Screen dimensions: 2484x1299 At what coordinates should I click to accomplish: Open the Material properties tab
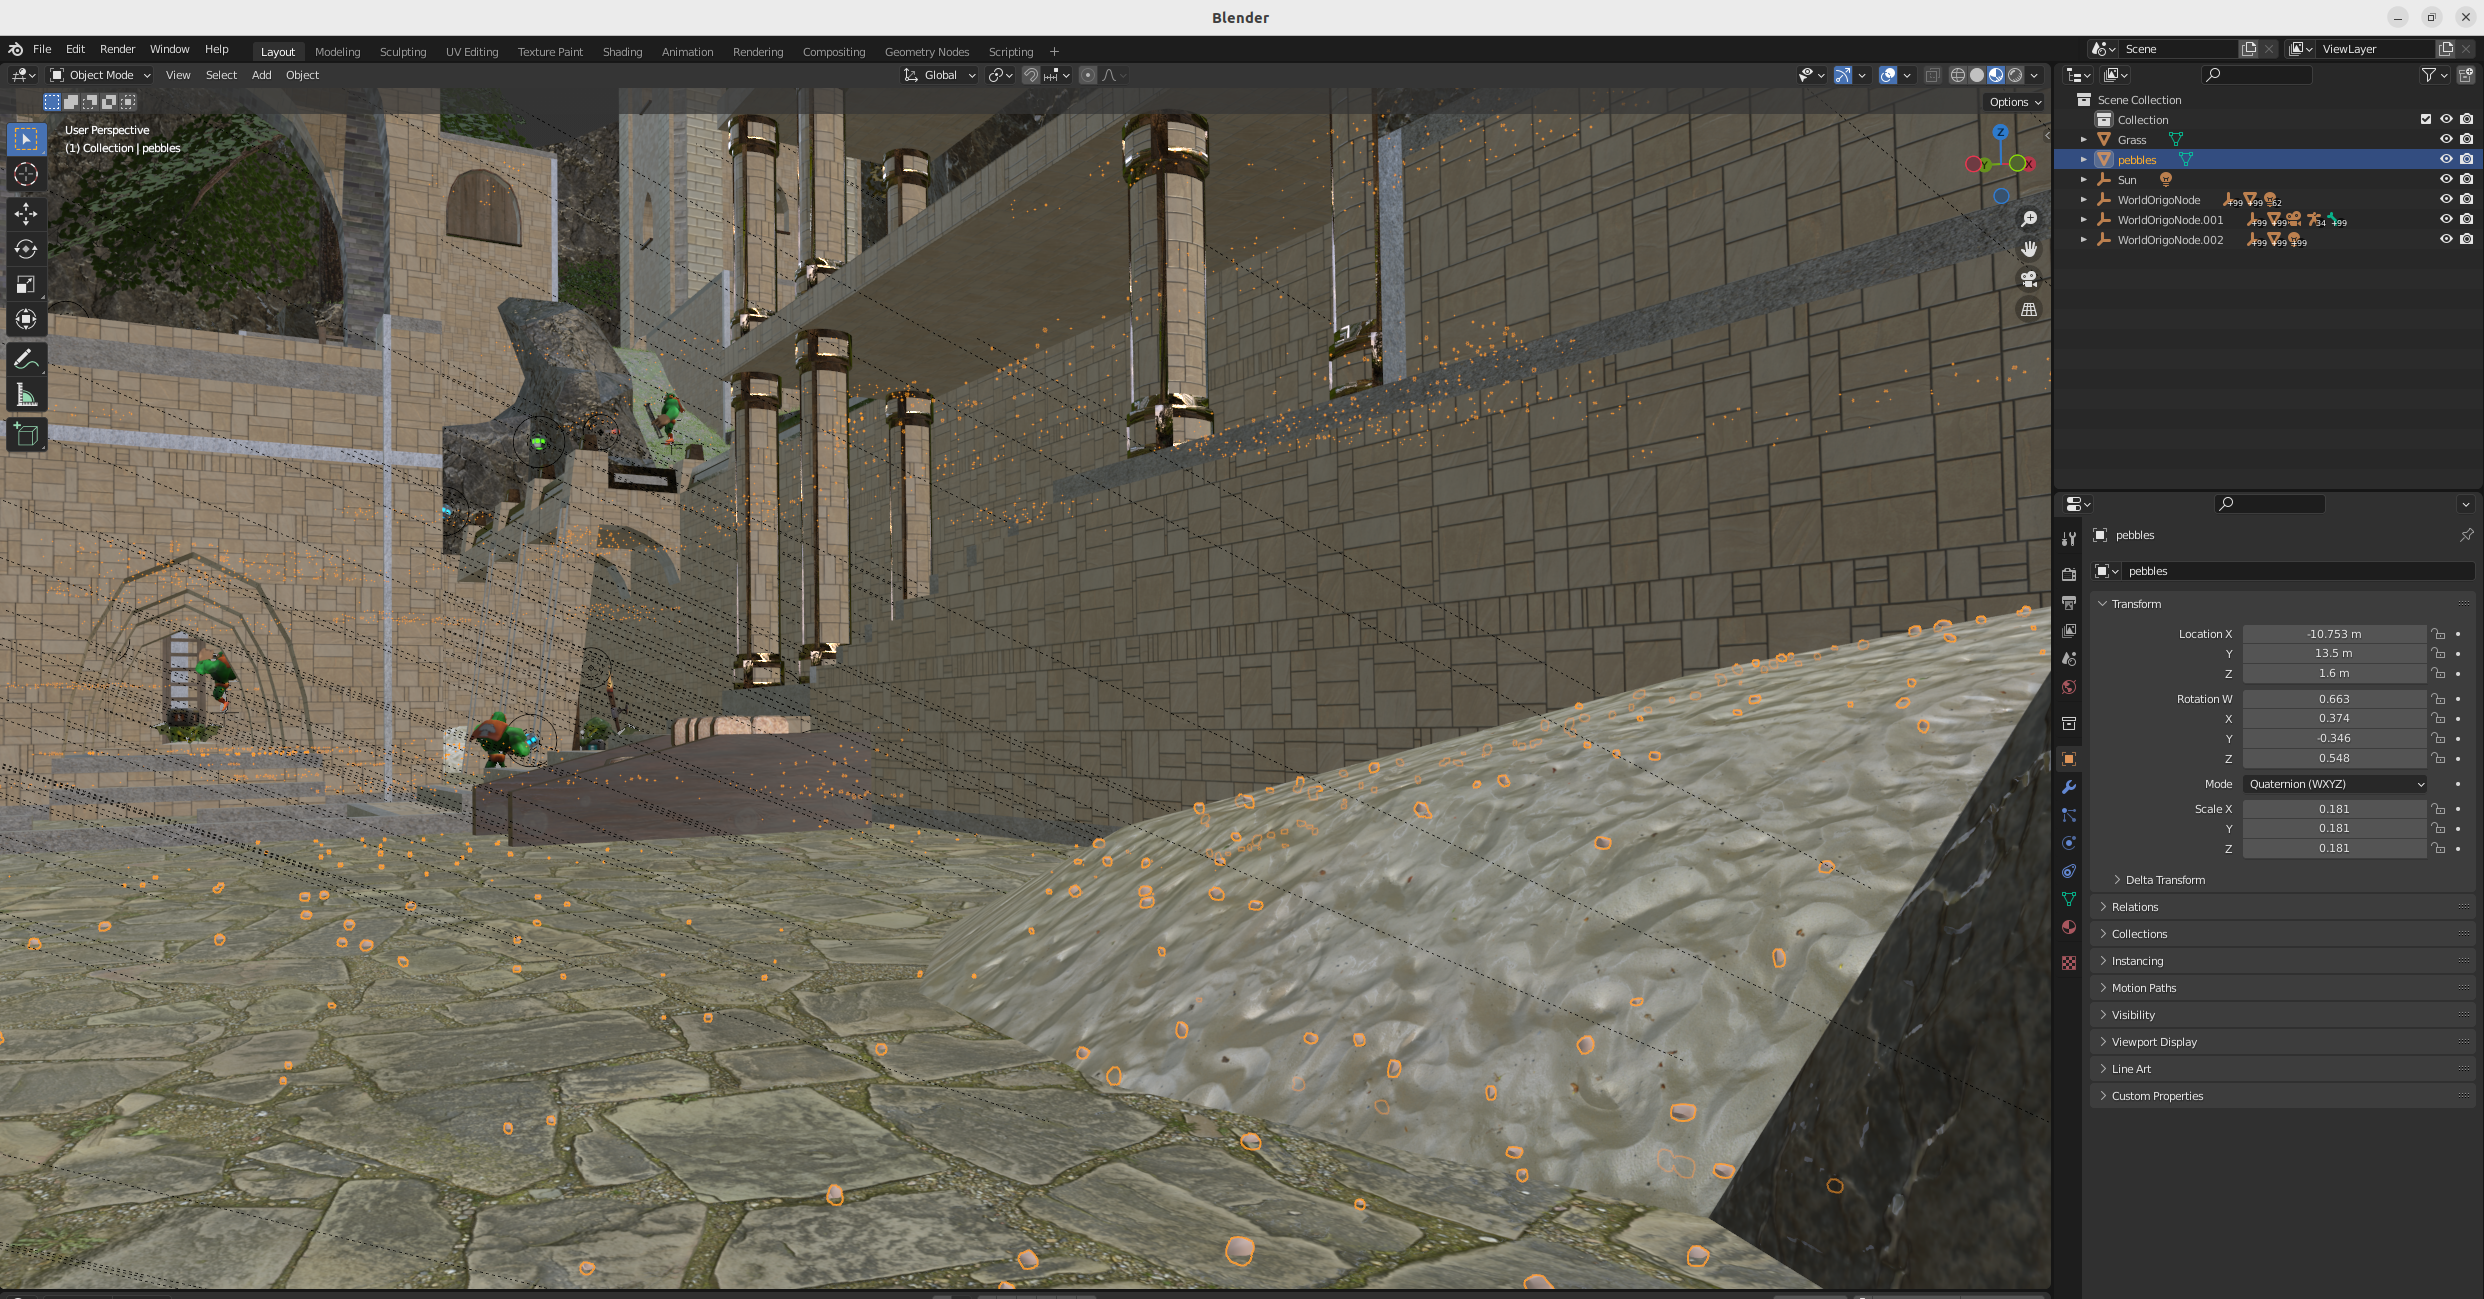click(x=2069, y=927)
